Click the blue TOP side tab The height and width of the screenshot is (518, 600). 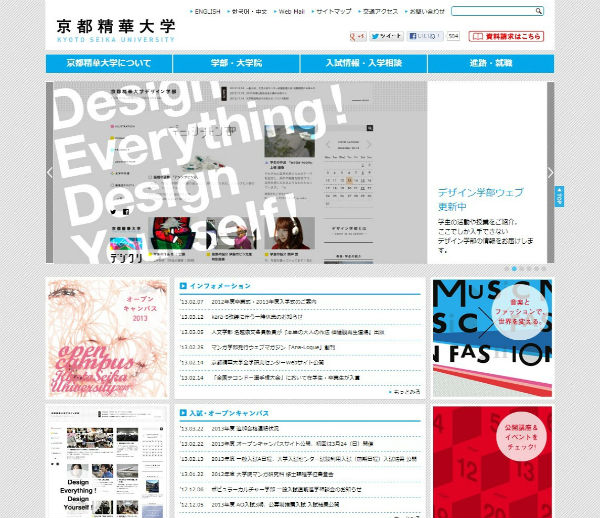(x=559, y=197)
